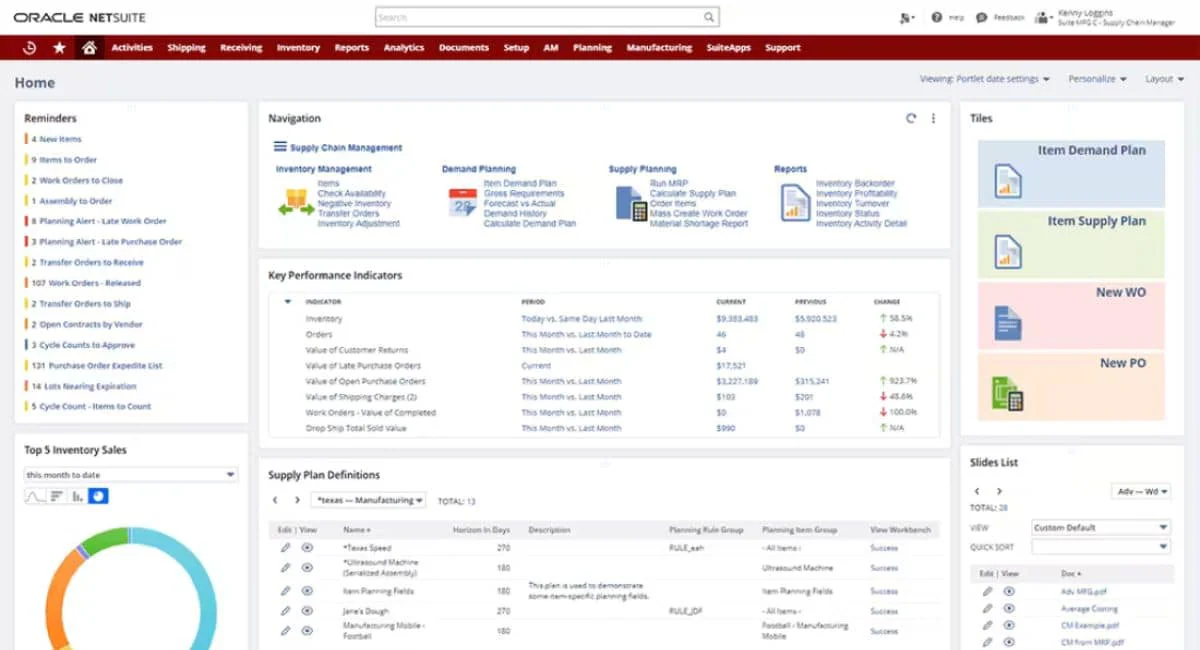The image size is (1200, 650).
Task: Open the Manufacturing menu
Action: tap(659, 47)
